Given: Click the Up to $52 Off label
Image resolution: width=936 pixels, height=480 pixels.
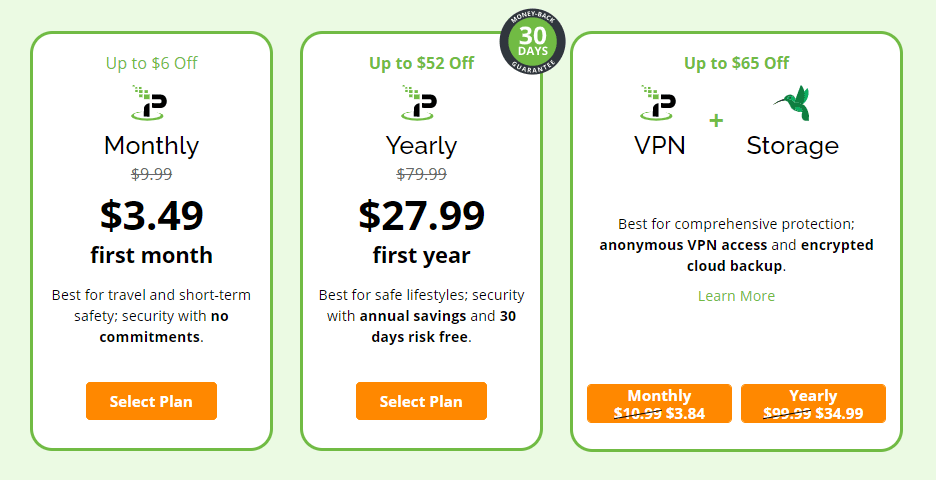Looking at the screenshot, I should coord(421,63).
